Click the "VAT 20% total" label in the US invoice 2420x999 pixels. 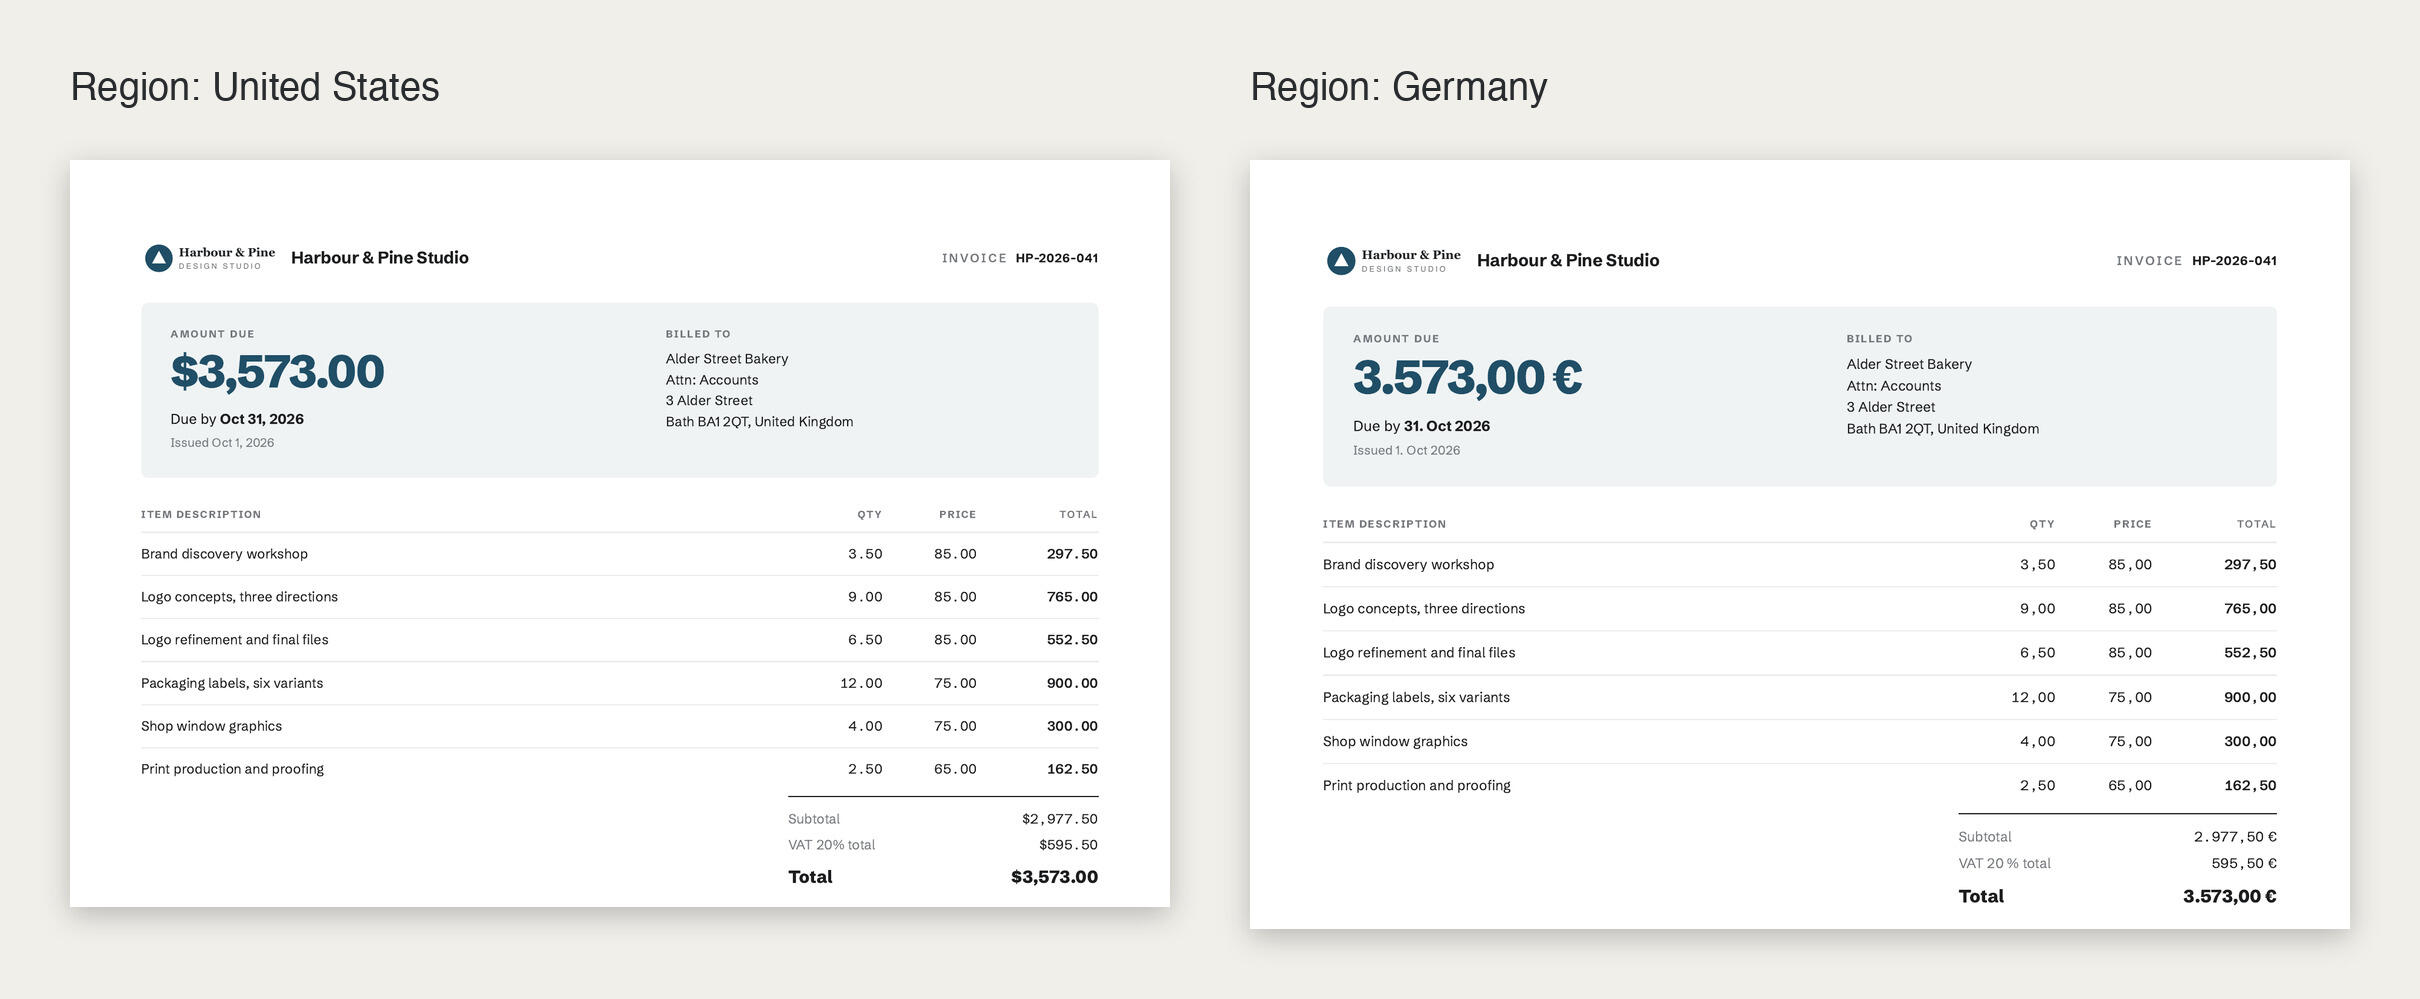(x=831, y=845)
